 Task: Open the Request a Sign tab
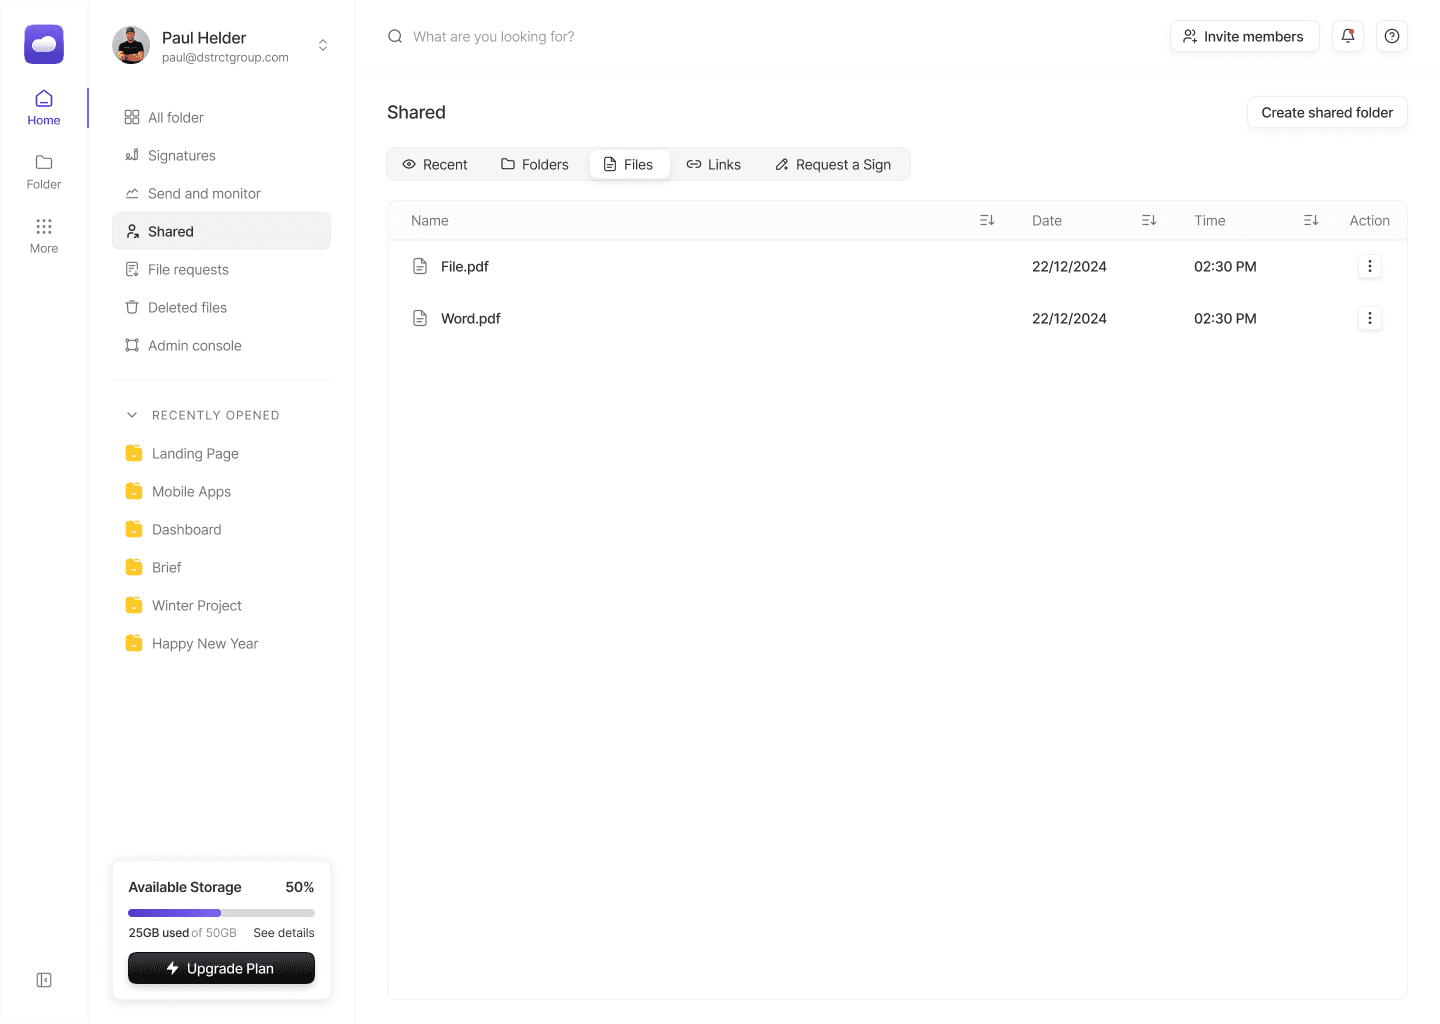pos(833,164)
